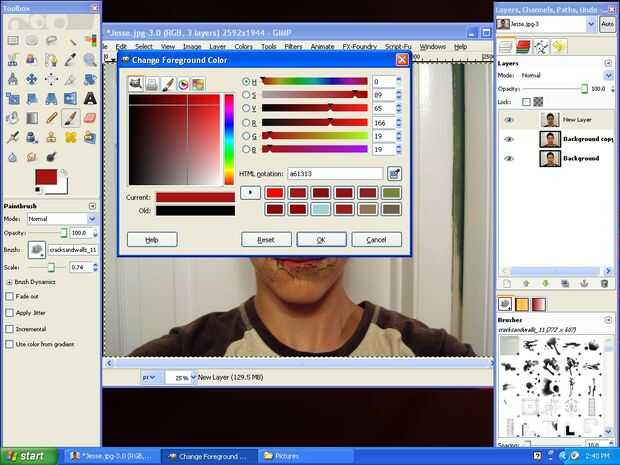
Task: Select the Flip tool
Action: point(71,98)
